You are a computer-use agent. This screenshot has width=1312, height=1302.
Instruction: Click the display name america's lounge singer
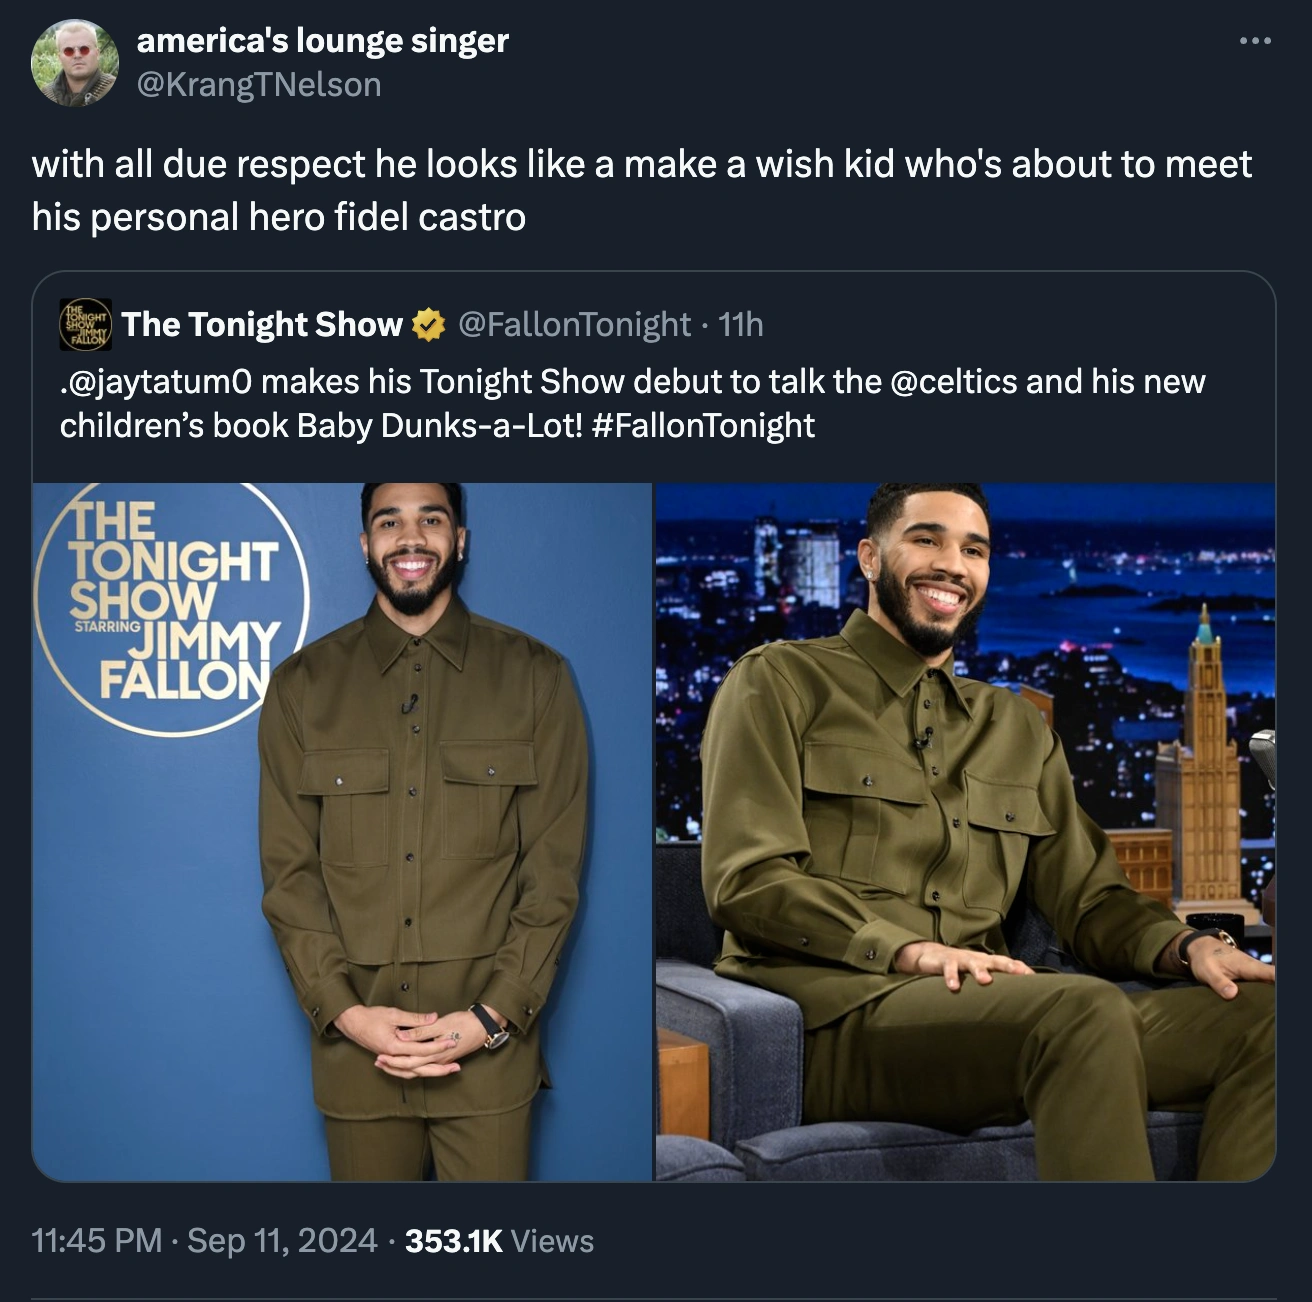(322, 40)
